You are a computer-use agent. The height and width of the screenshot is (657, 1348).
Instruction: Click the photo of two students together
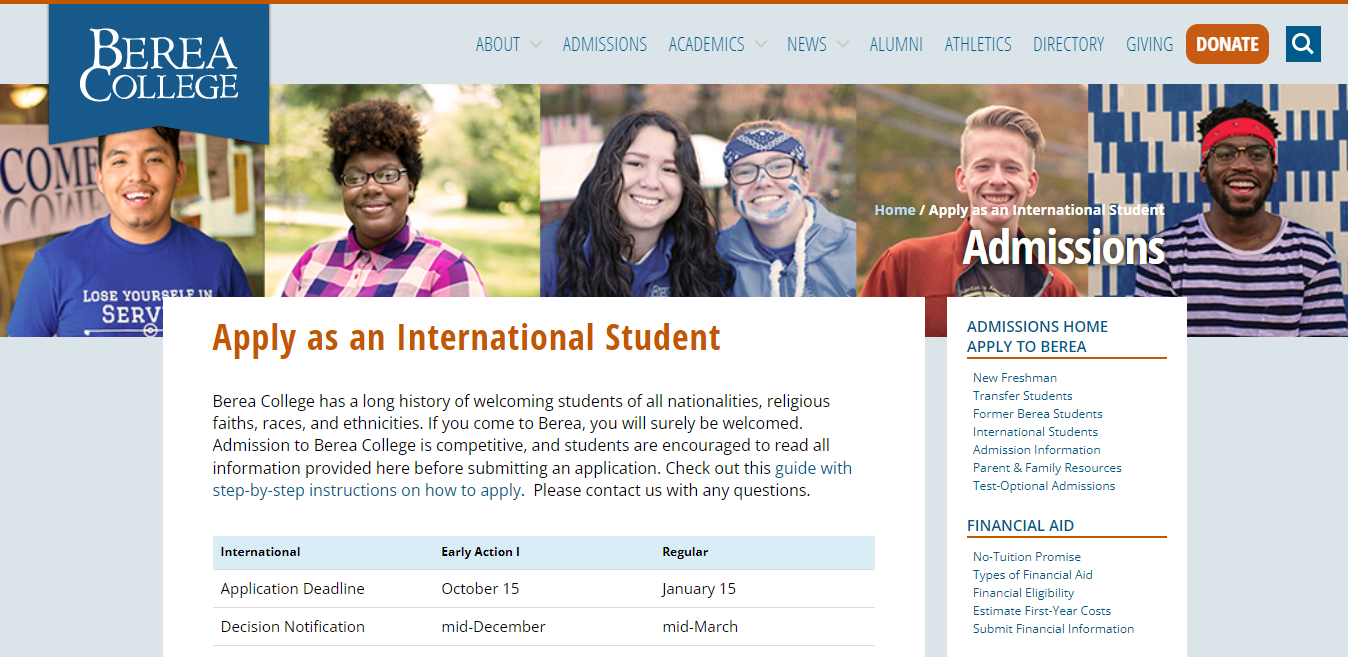click(698, 190)
